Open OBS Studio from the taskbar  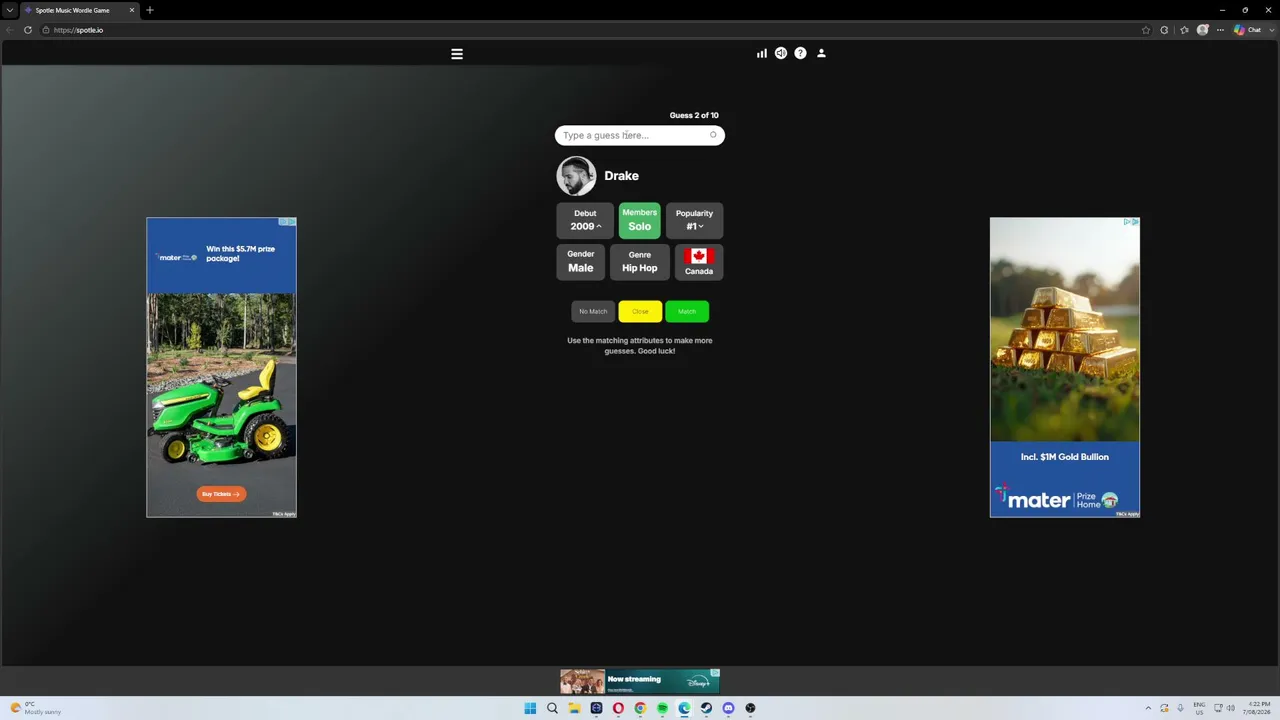[750, 708]
